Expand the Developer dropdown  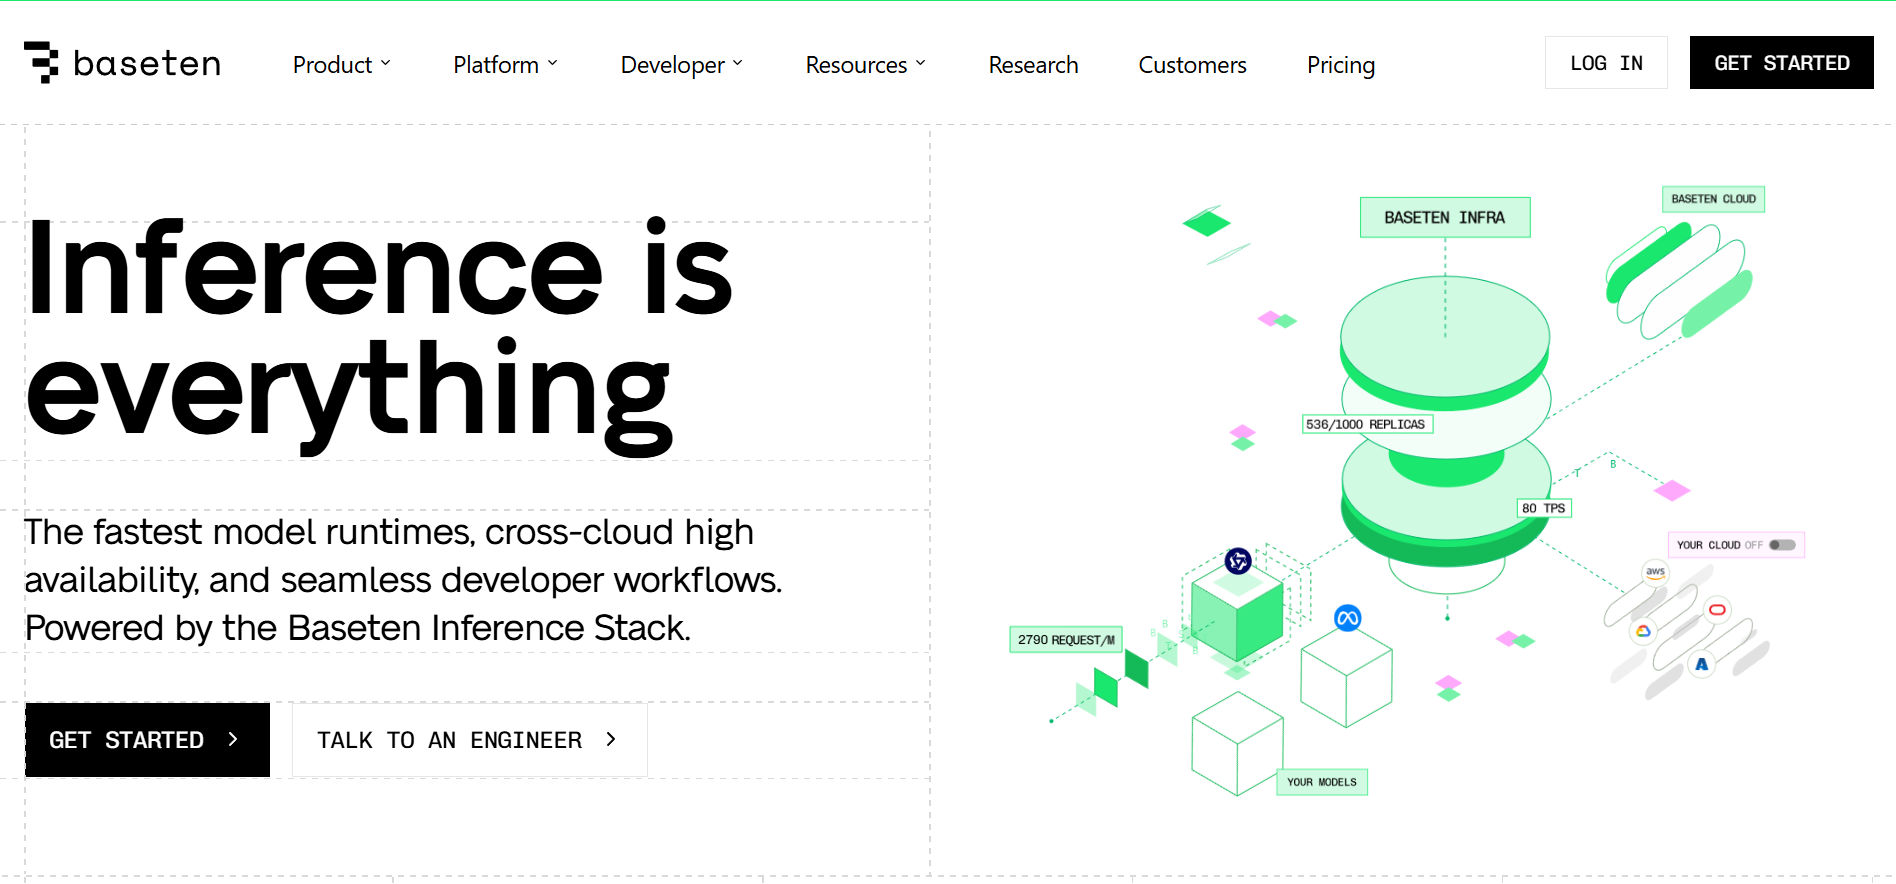click(x=681, y=65)
